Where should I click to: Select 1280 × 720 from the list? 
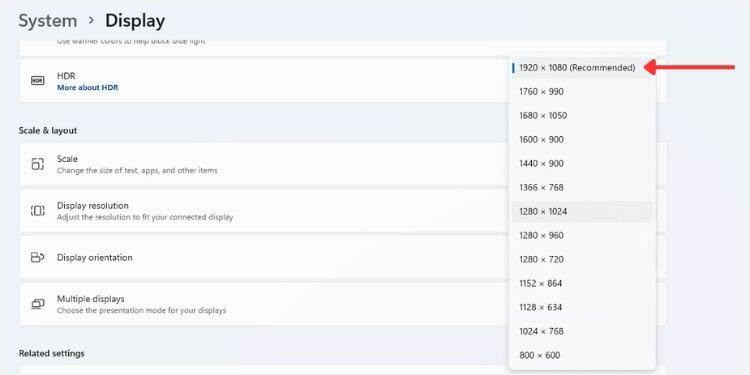(x=582, y=259)
